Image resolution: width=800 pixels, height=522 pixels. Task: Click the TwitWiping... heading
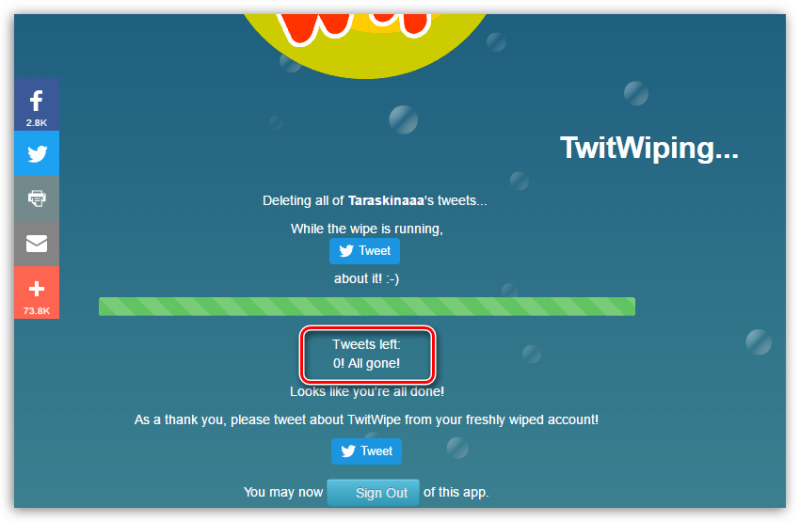649,148
